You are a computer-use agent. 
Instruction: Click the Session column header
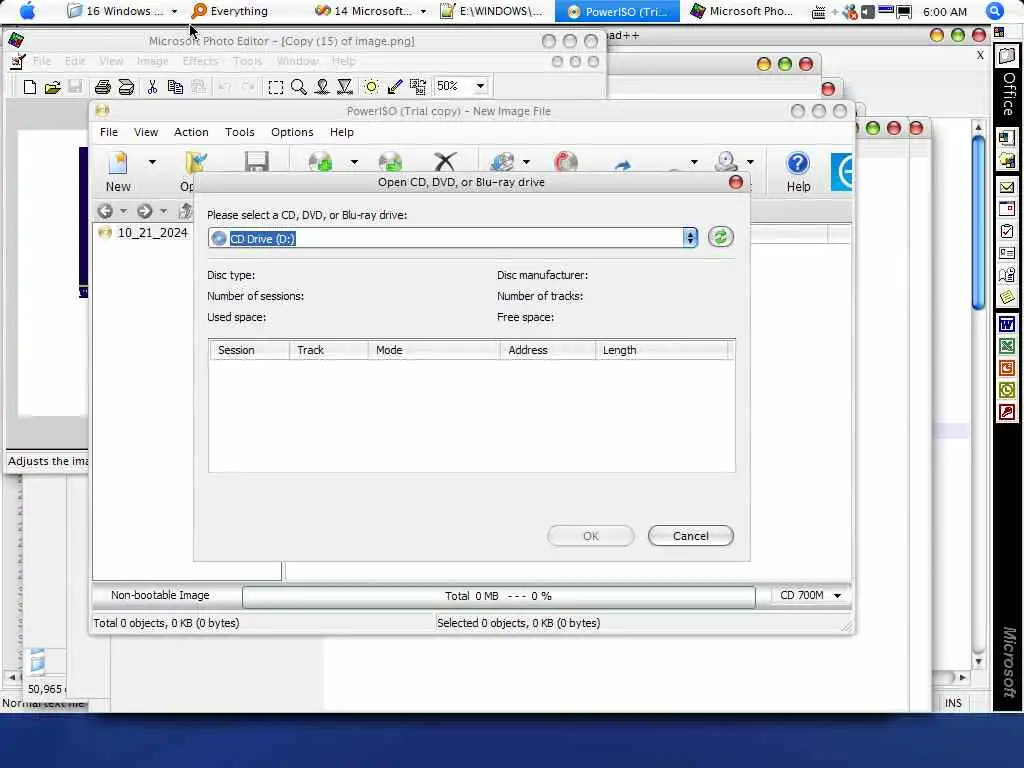249,350
